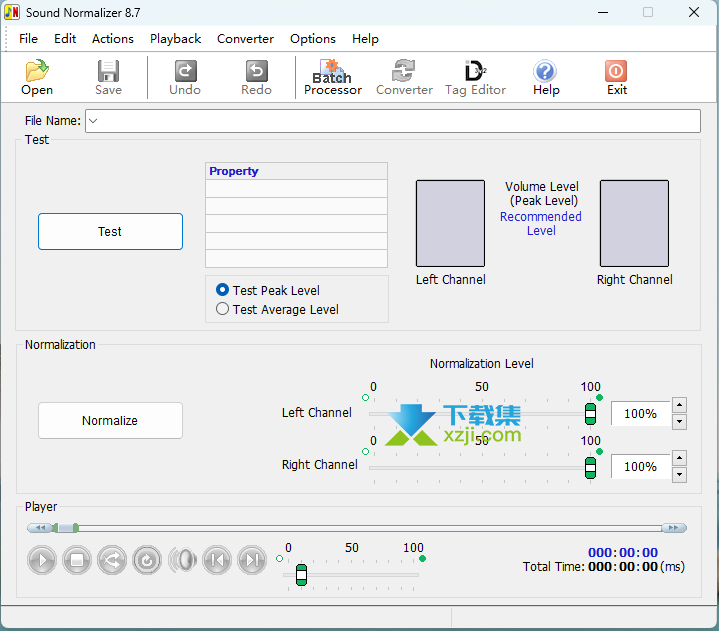Click the File Name input field
This screenshot has height=631, width=719.
[393, 121]
